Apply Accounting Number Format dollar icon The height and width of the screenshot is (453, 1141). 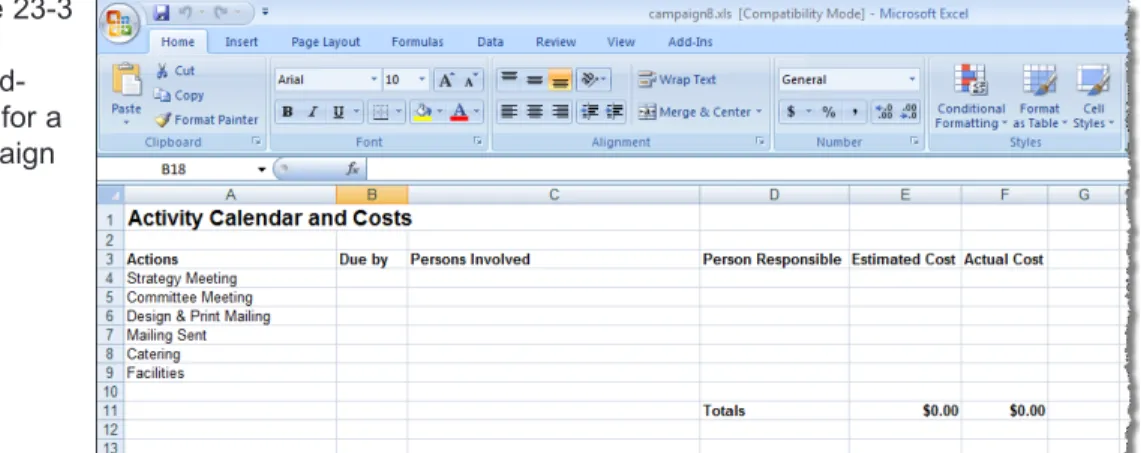790,112
